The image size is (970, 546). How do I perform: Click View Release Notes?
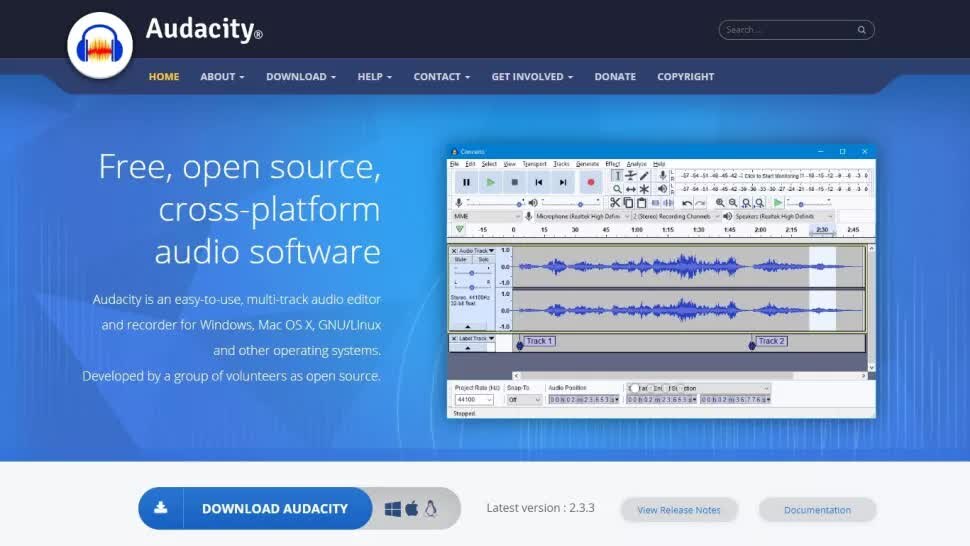pos(679,510)
